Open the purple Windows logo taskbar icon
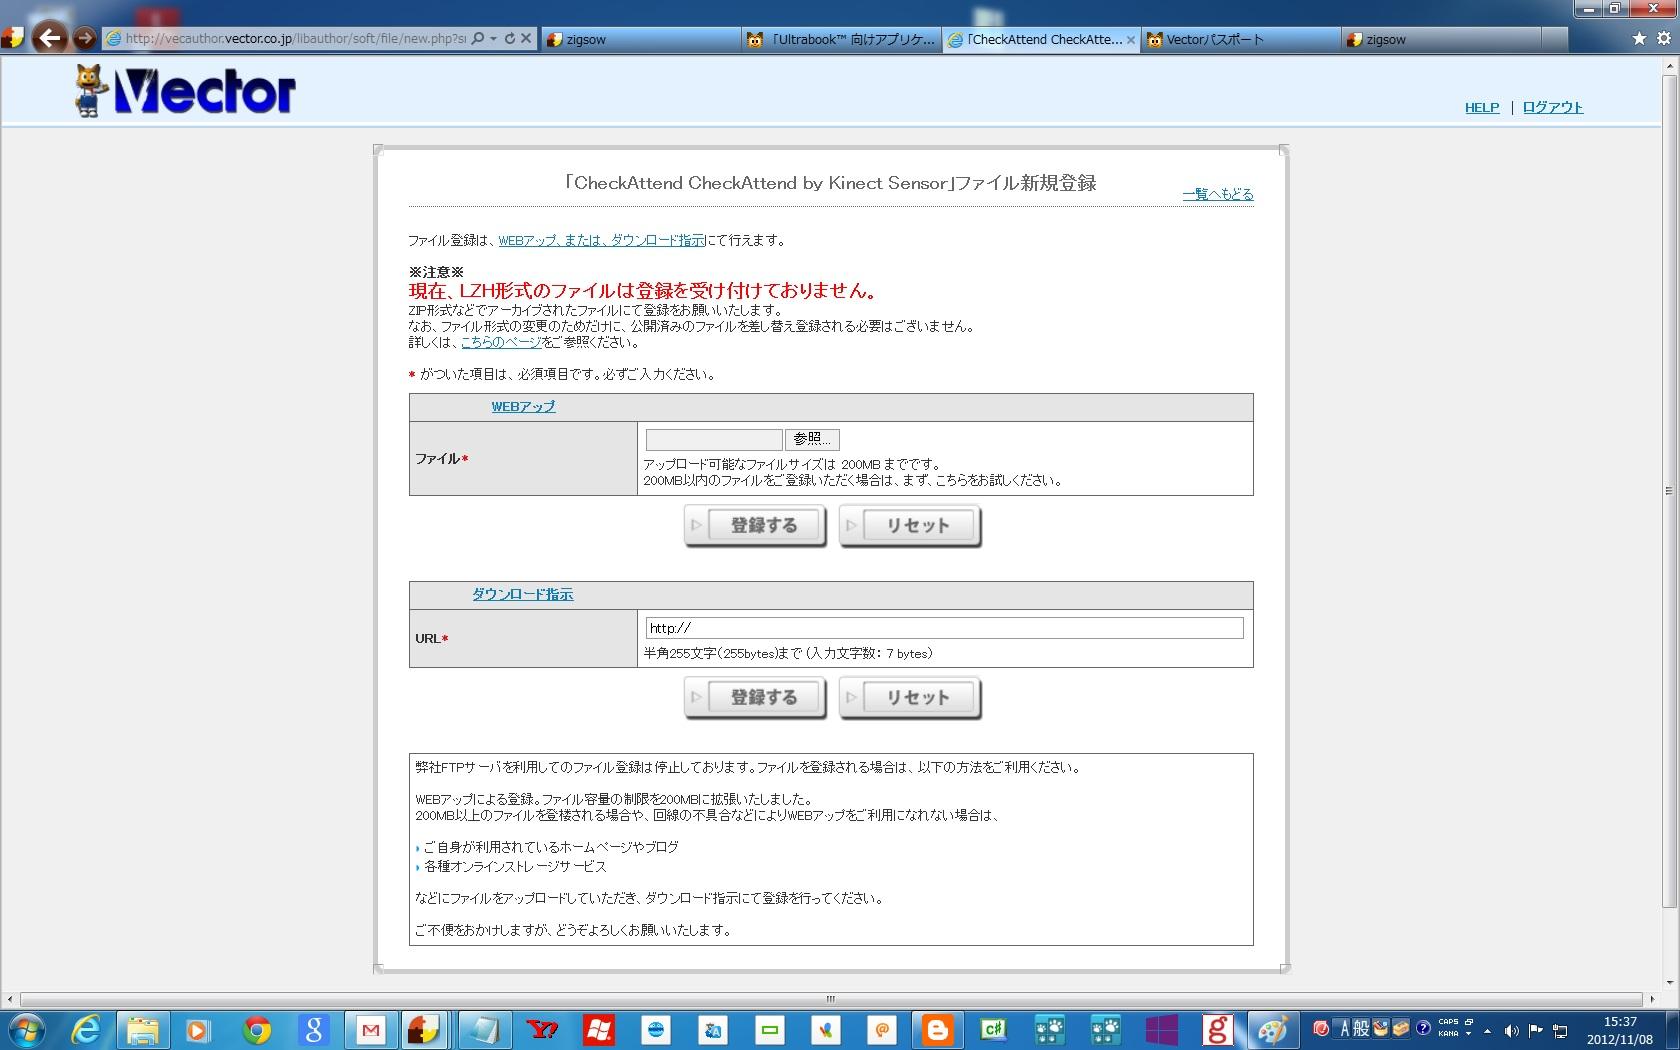This screenshot has height=1050, width=1680. [1161, 1029]
